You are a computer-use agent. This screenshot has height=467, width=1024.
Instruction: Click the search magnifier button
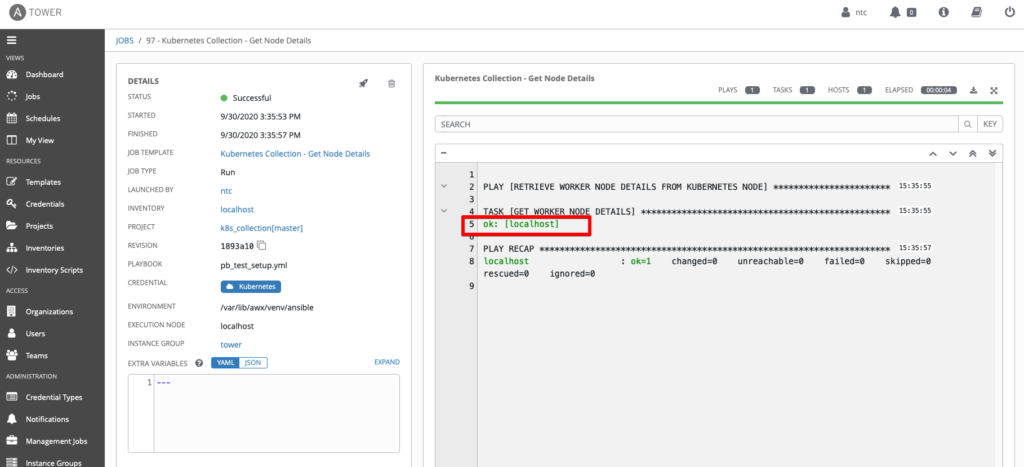click(967, 124)
